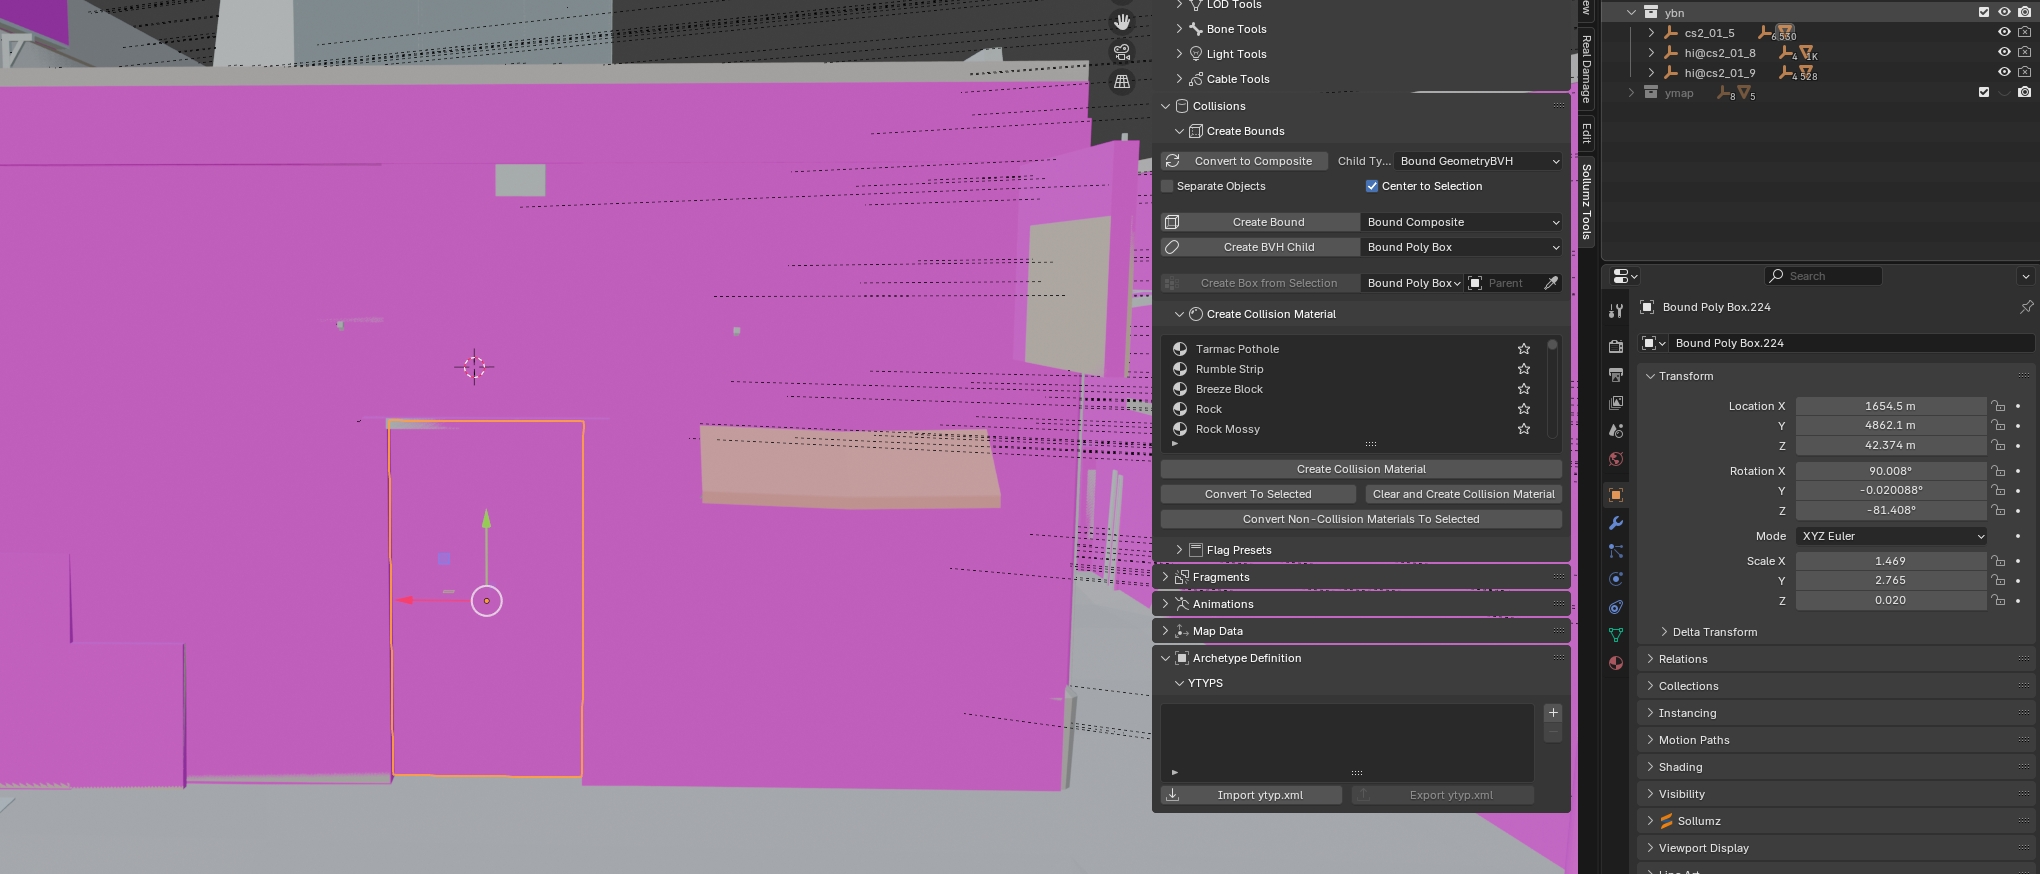
Task: Toggle camera view icon in viewport
Action: [1122, 52]
